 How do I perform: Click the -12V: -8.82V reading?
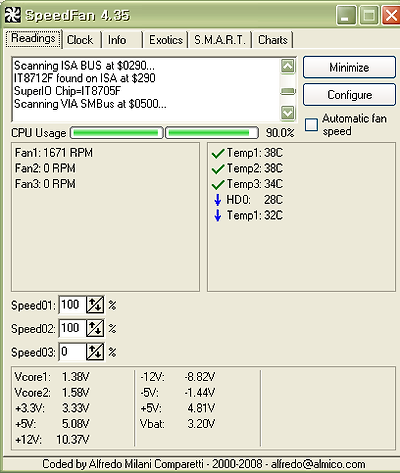(x=178, y=377)
